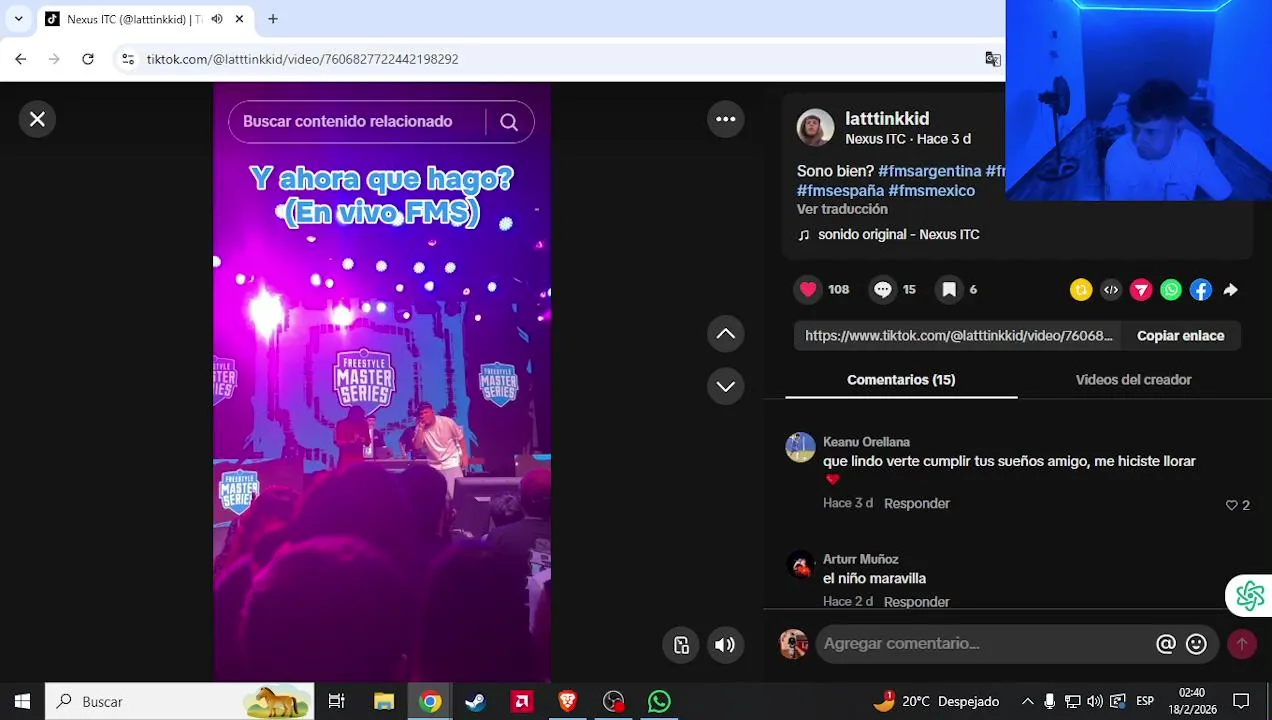
Task: Open a new browser tab
Action: [x=272, y=19]
